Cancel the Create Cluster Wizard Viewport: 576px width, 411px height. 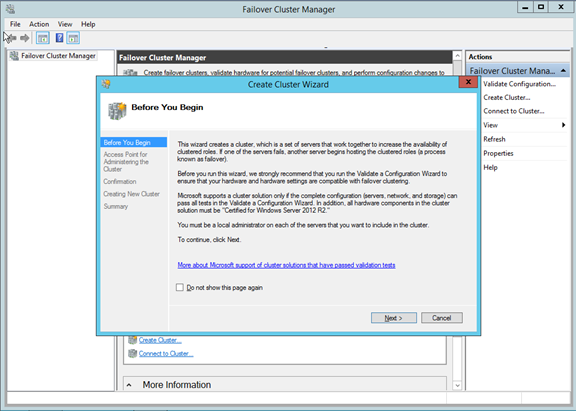[x=442, y=318]
